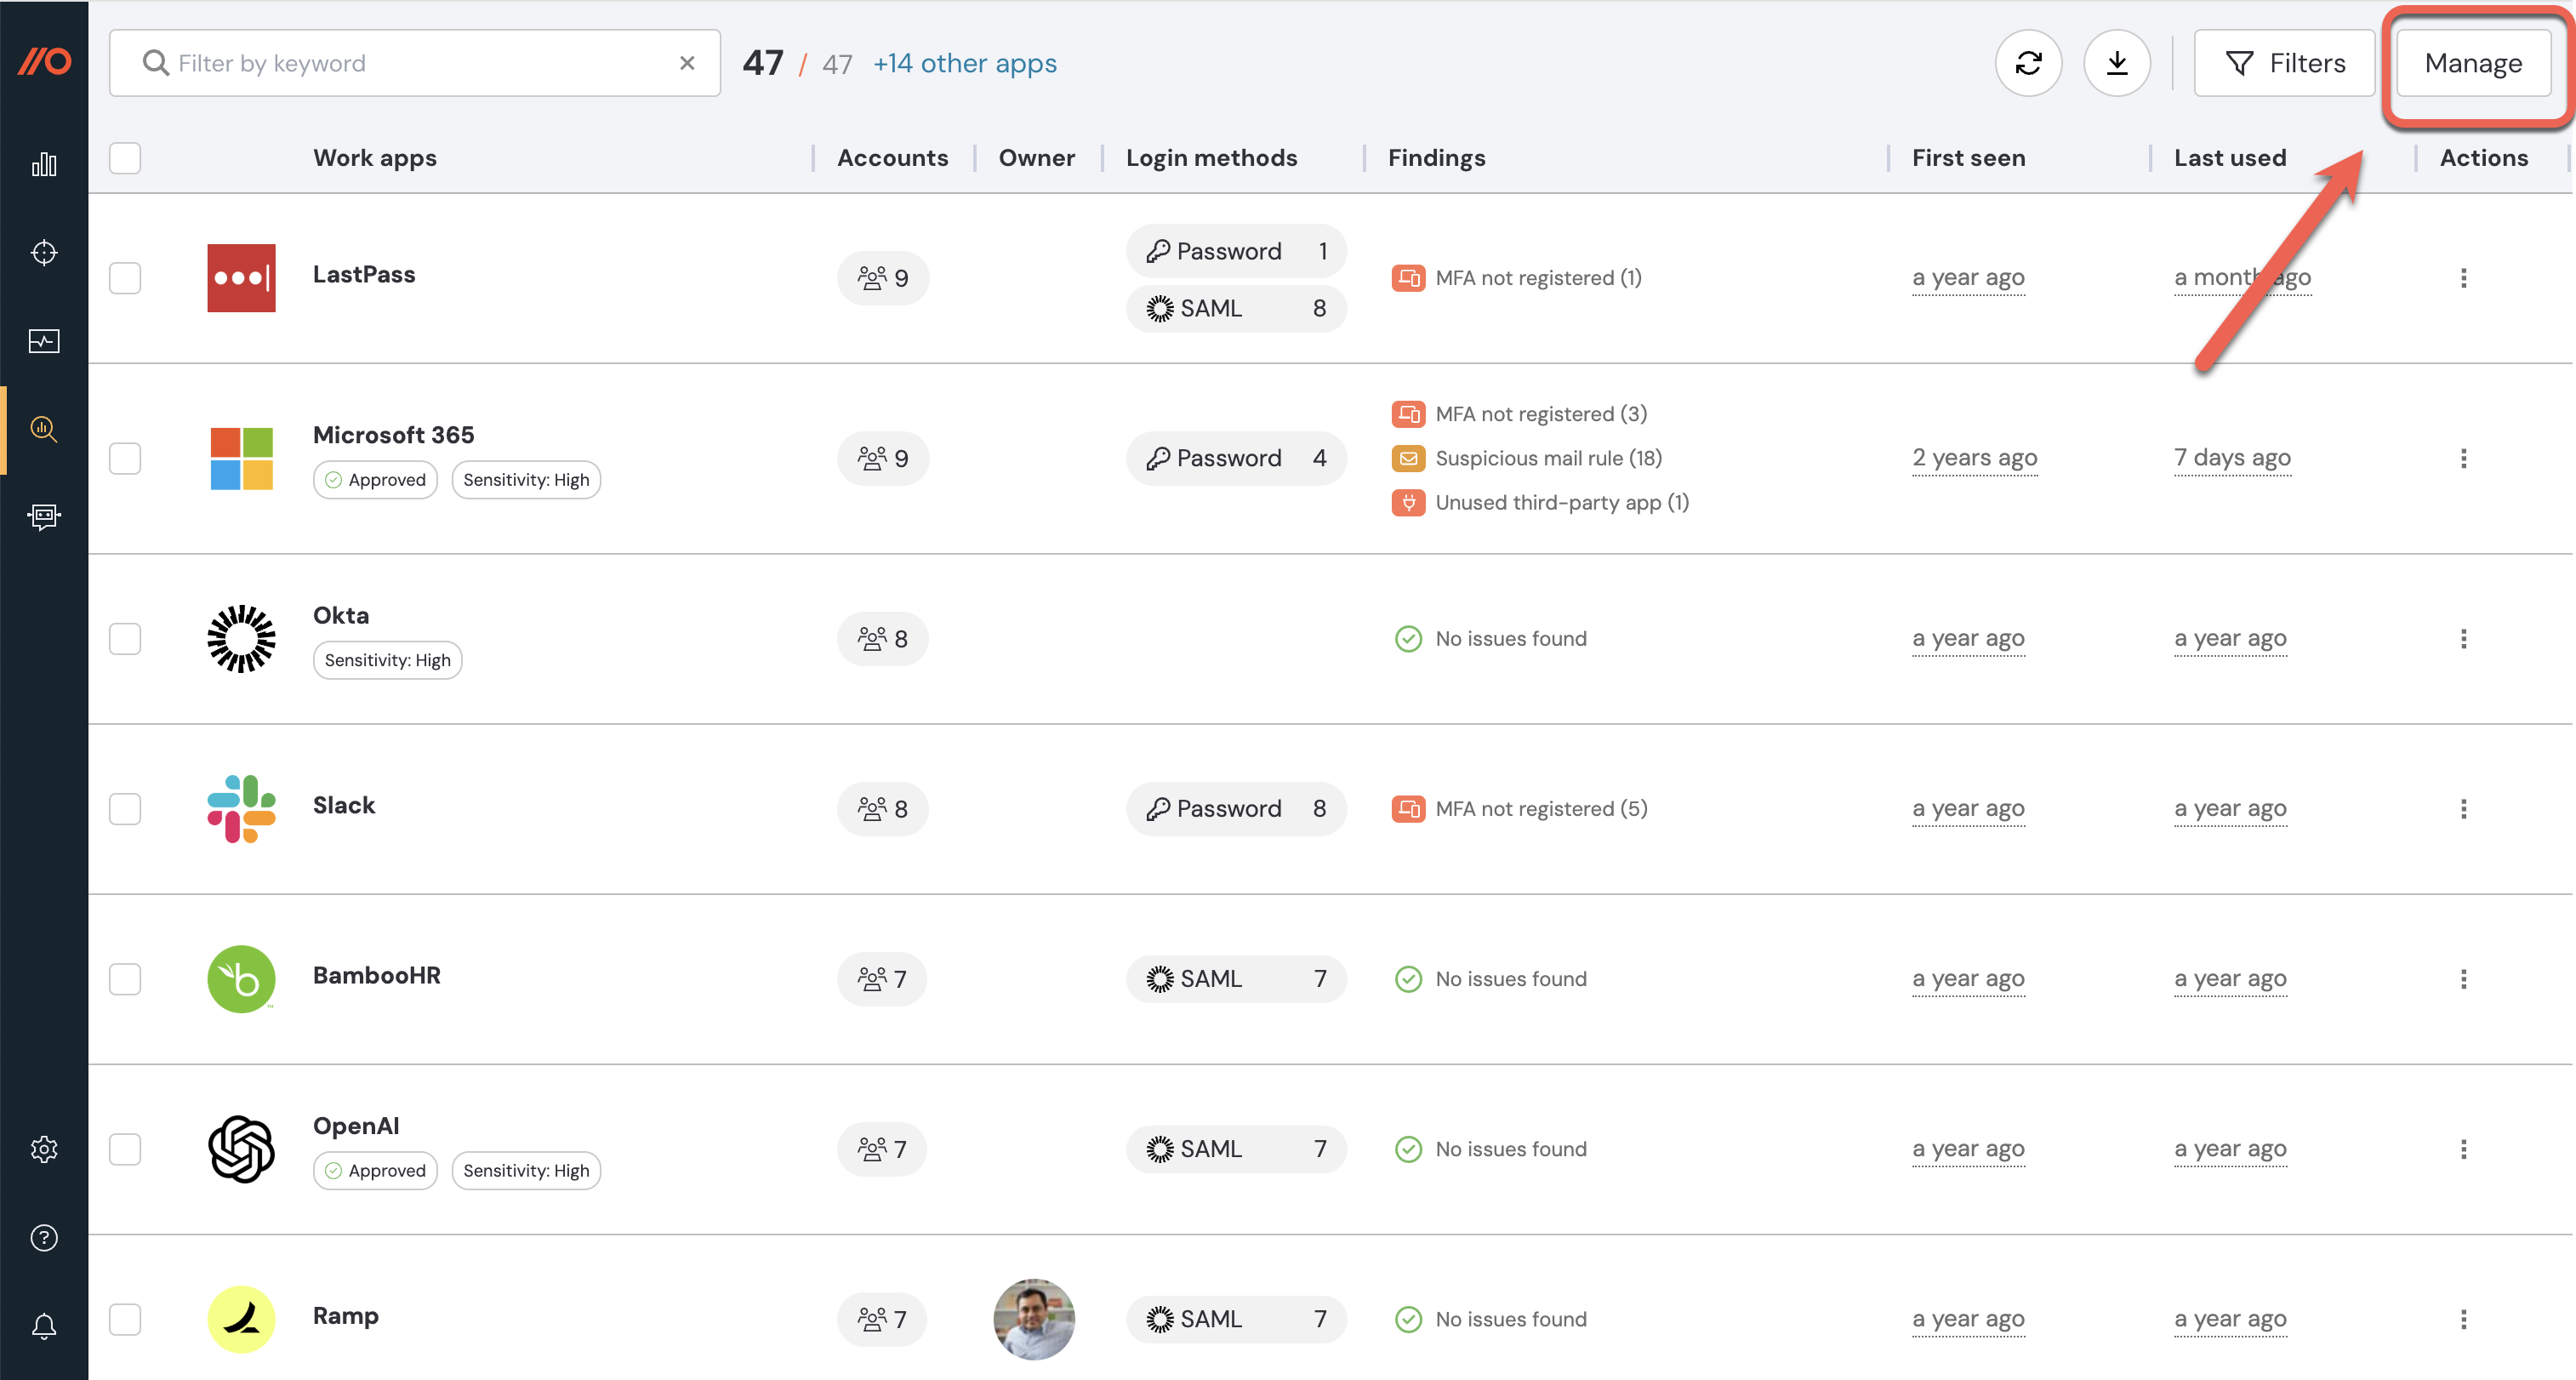This screenshot has height=1380, width=2576.
Task: Click Unused third-party app finding icon
Action: pyautogui.click(x=1408, y=502)
